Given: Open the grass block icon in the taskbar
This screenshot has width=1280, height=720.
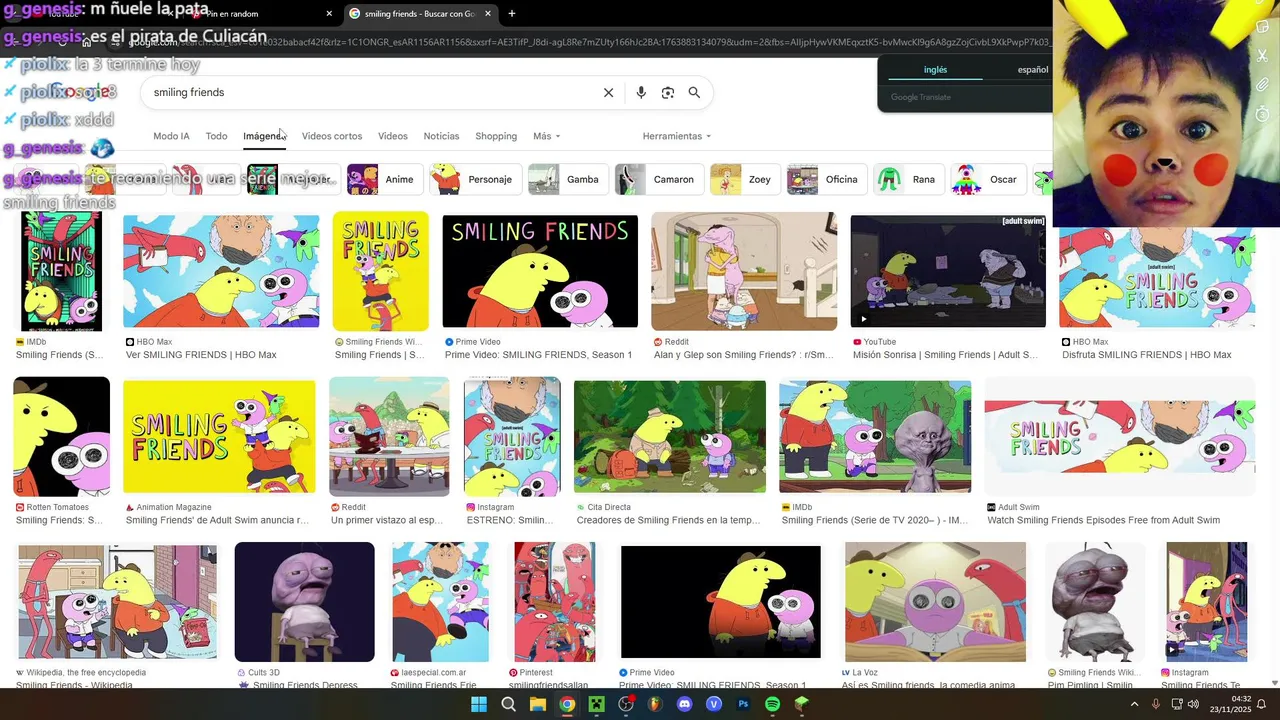Looking at the screenshot, I should coord(802,704).
